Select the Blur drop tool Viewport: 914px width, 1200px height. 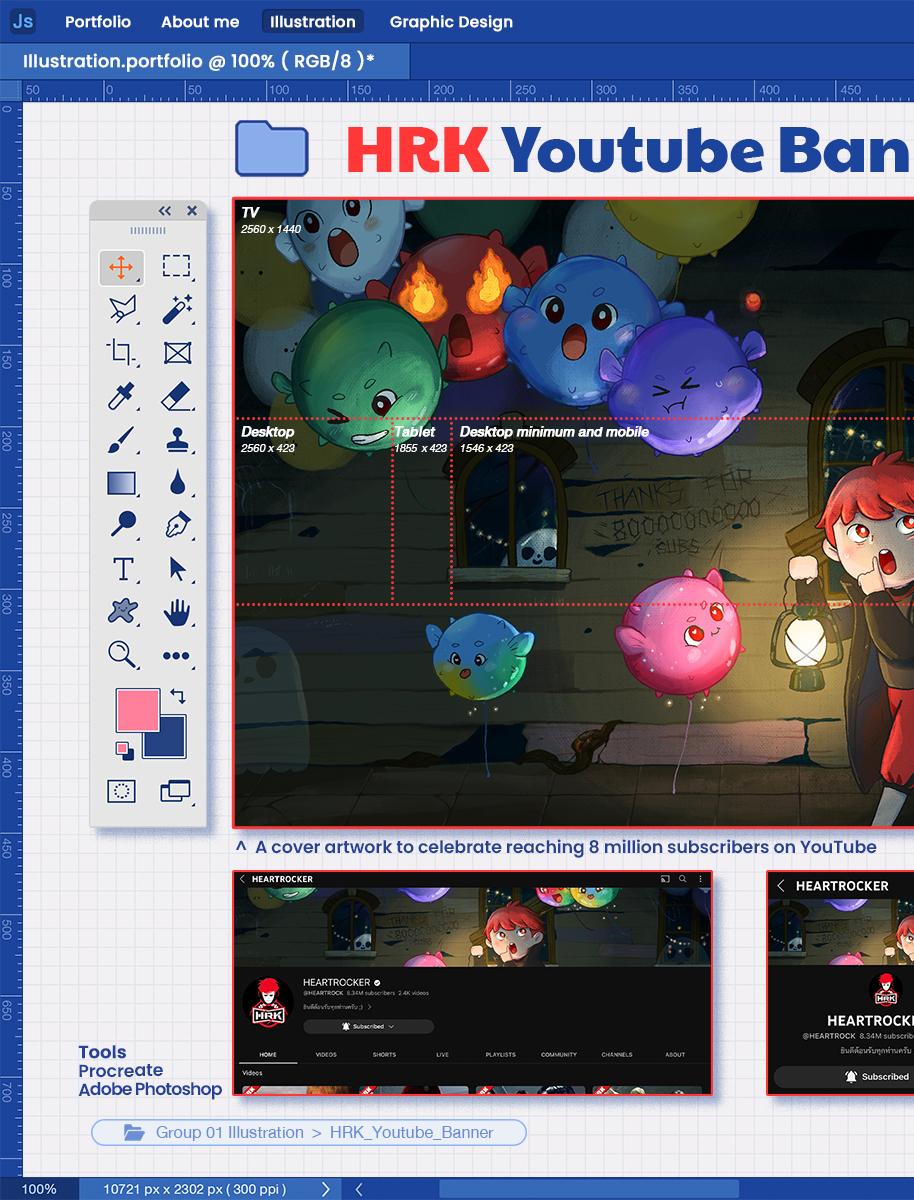click(177, 483)
